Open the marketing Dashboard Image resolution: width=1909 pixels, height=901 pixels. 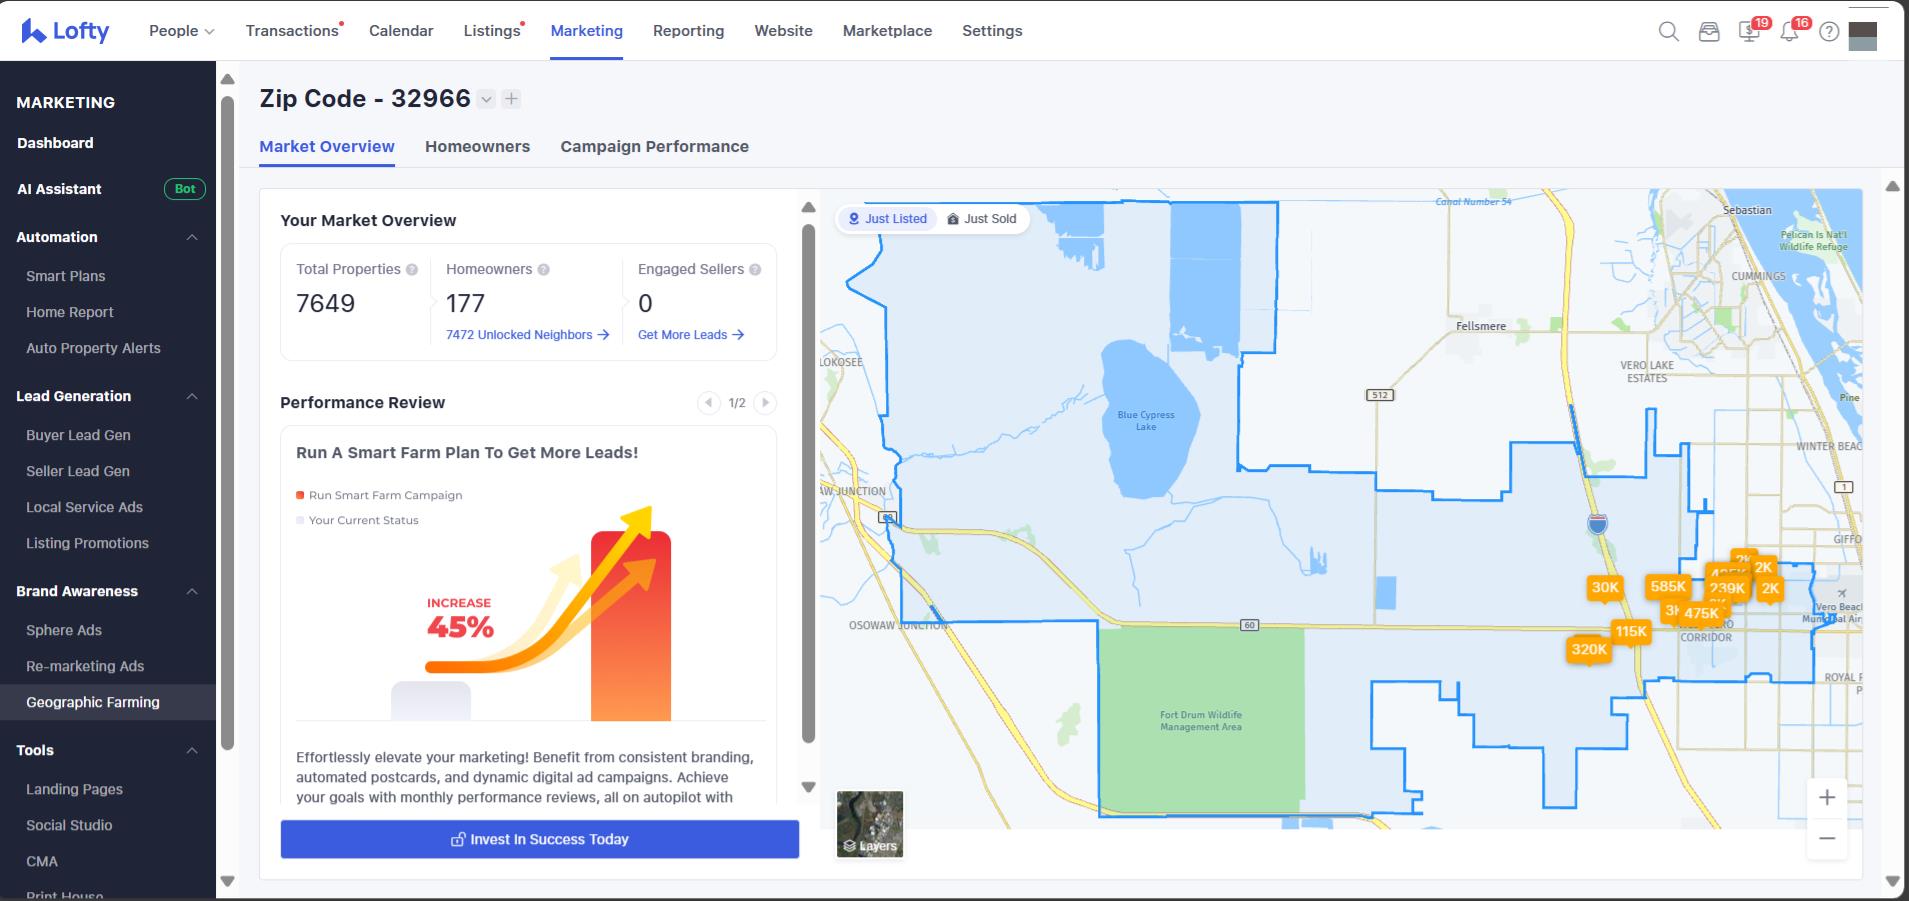[55, 143]
